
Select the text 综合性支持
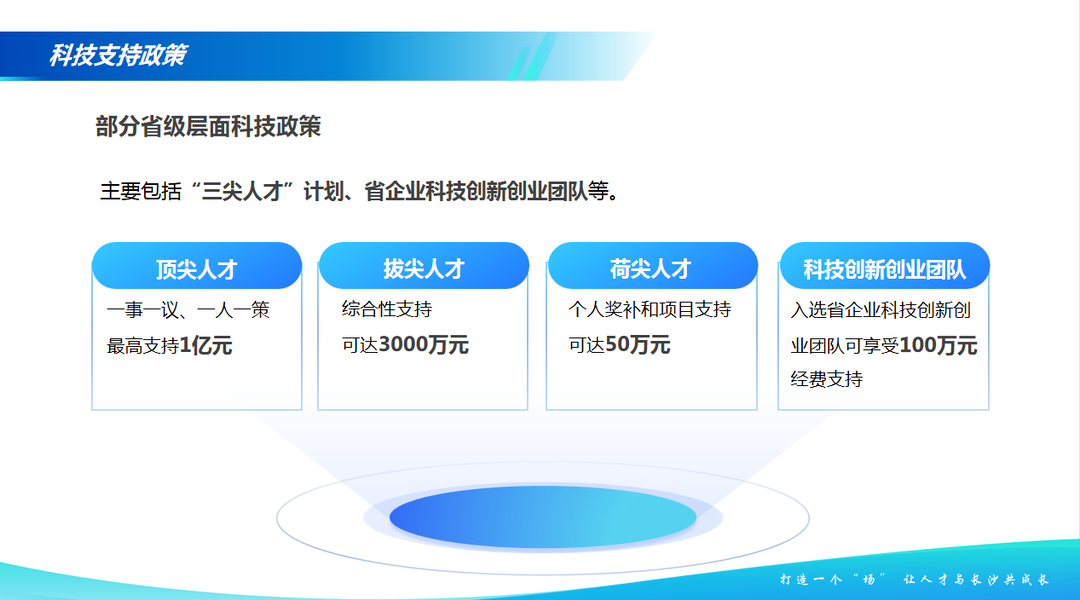[387, 310]
